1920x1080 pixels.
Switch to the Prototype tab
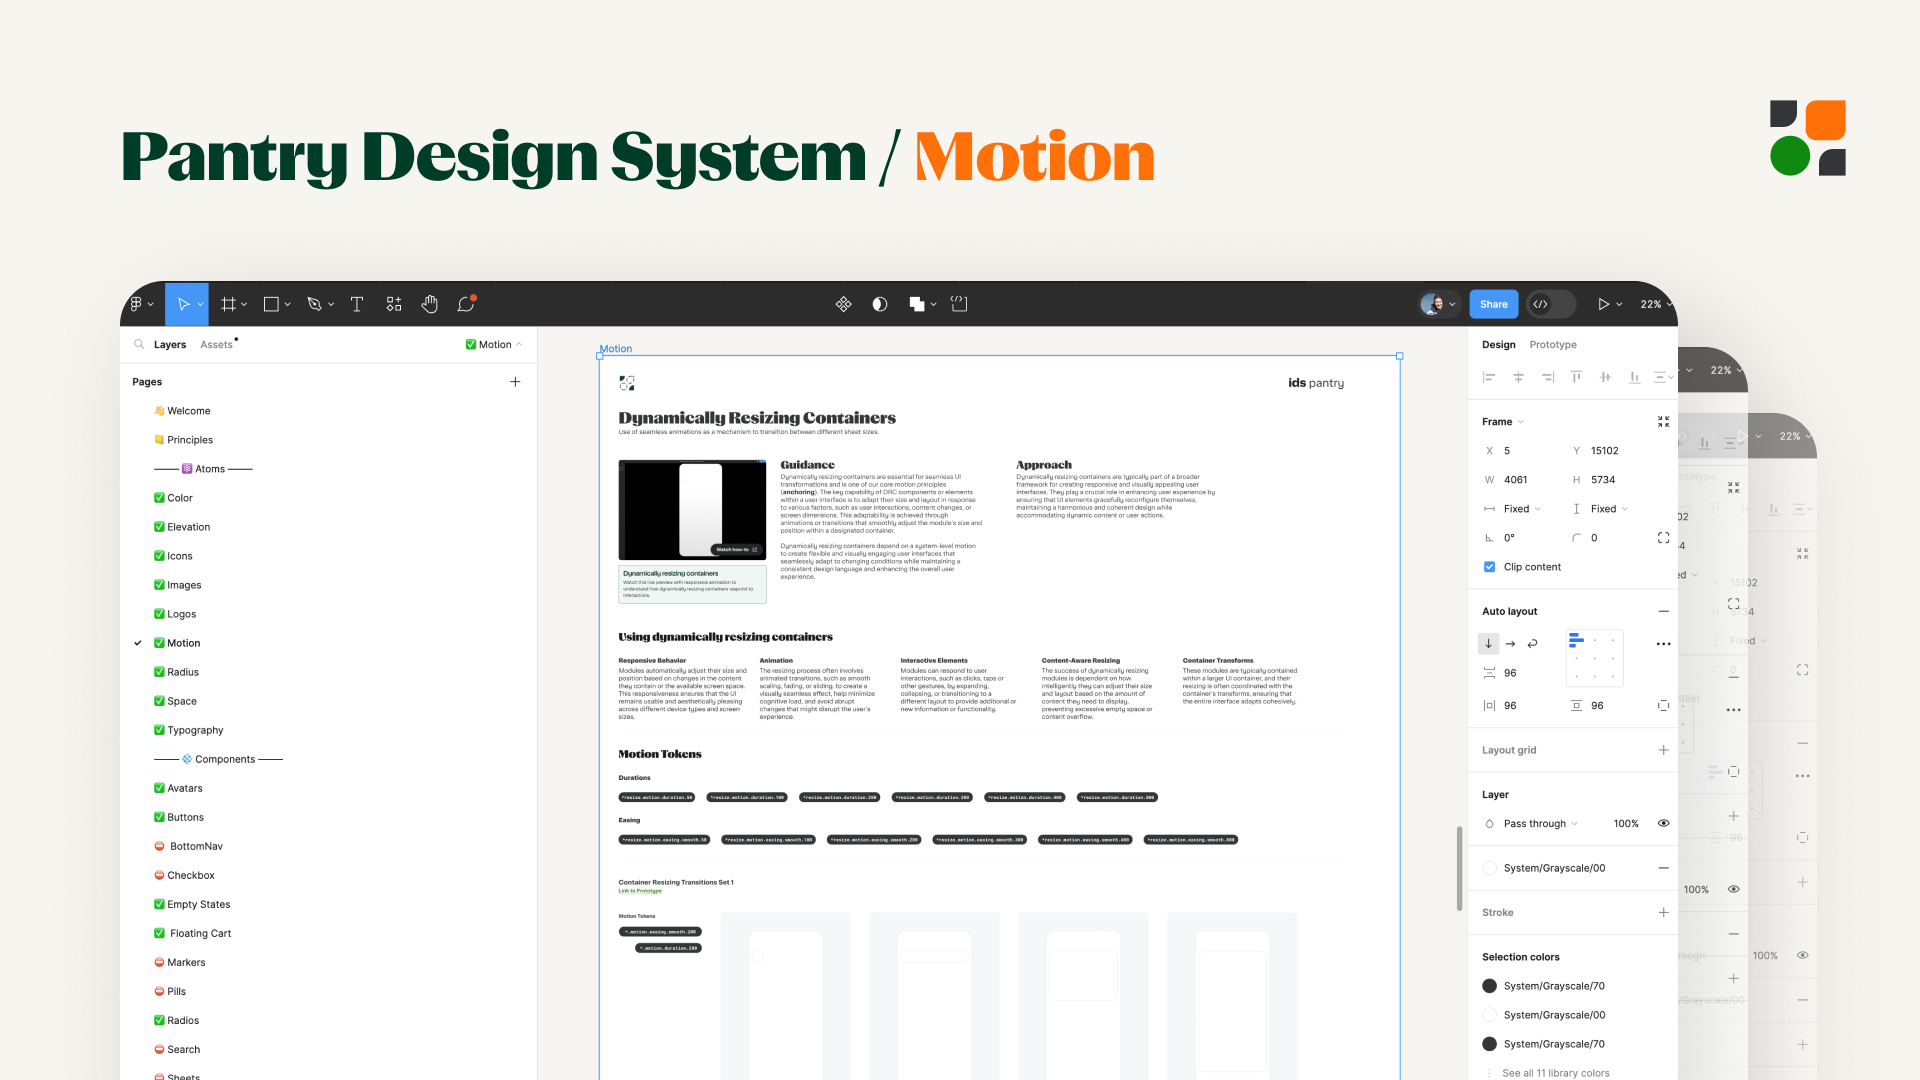coord(1553,344)
